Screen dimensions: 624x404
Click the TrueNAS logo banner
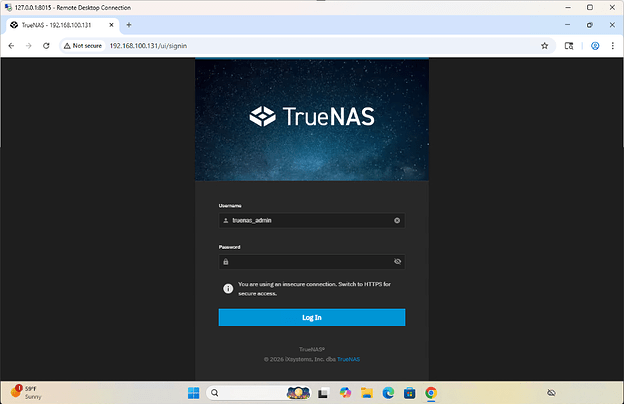[312, 116]
